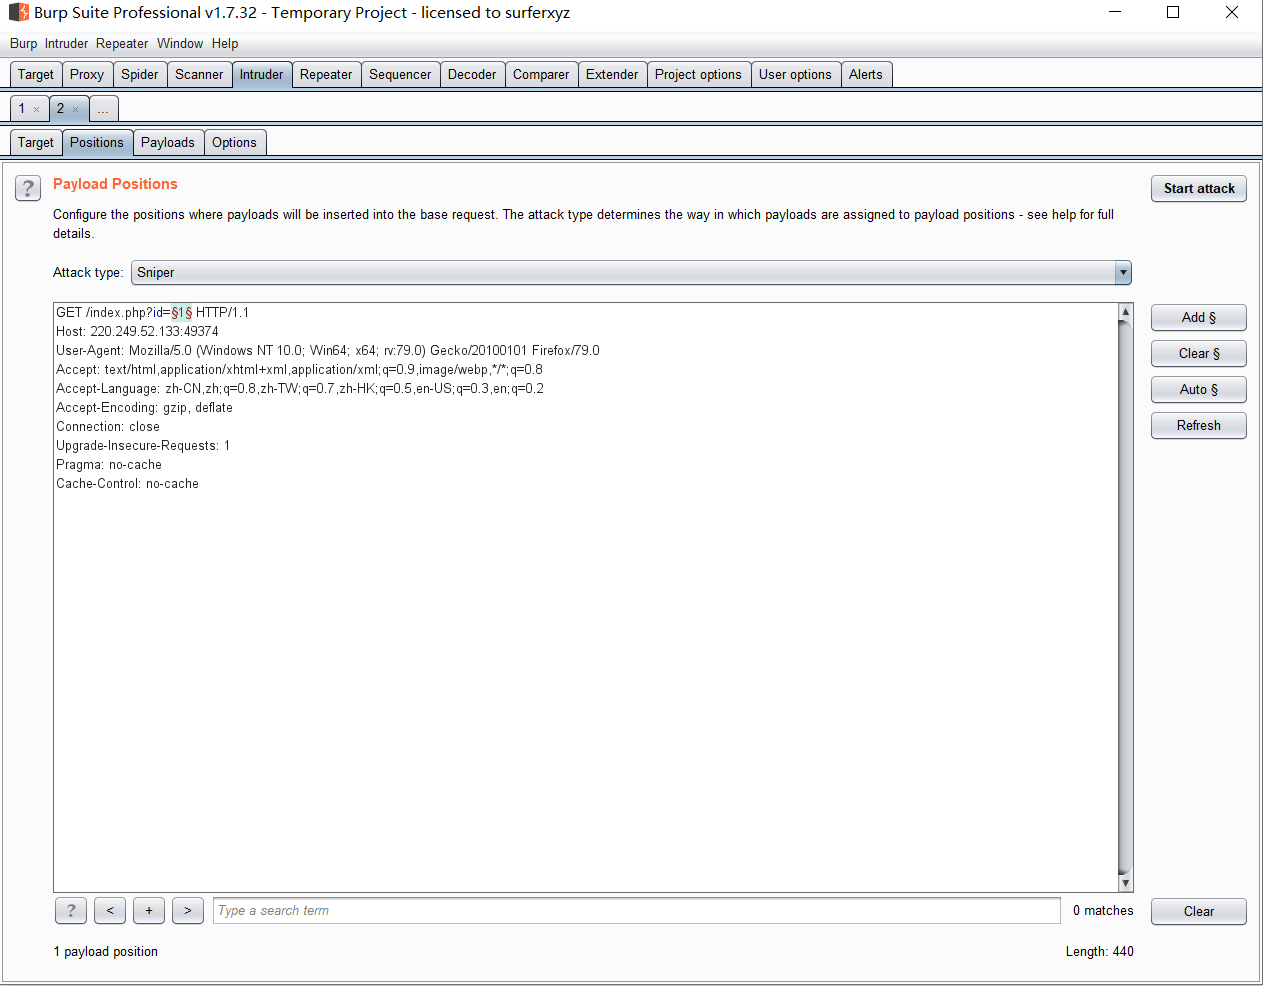Click the Burp Suite logo icon
Viewport: 1263px width, 986px height.
point(18,13)
